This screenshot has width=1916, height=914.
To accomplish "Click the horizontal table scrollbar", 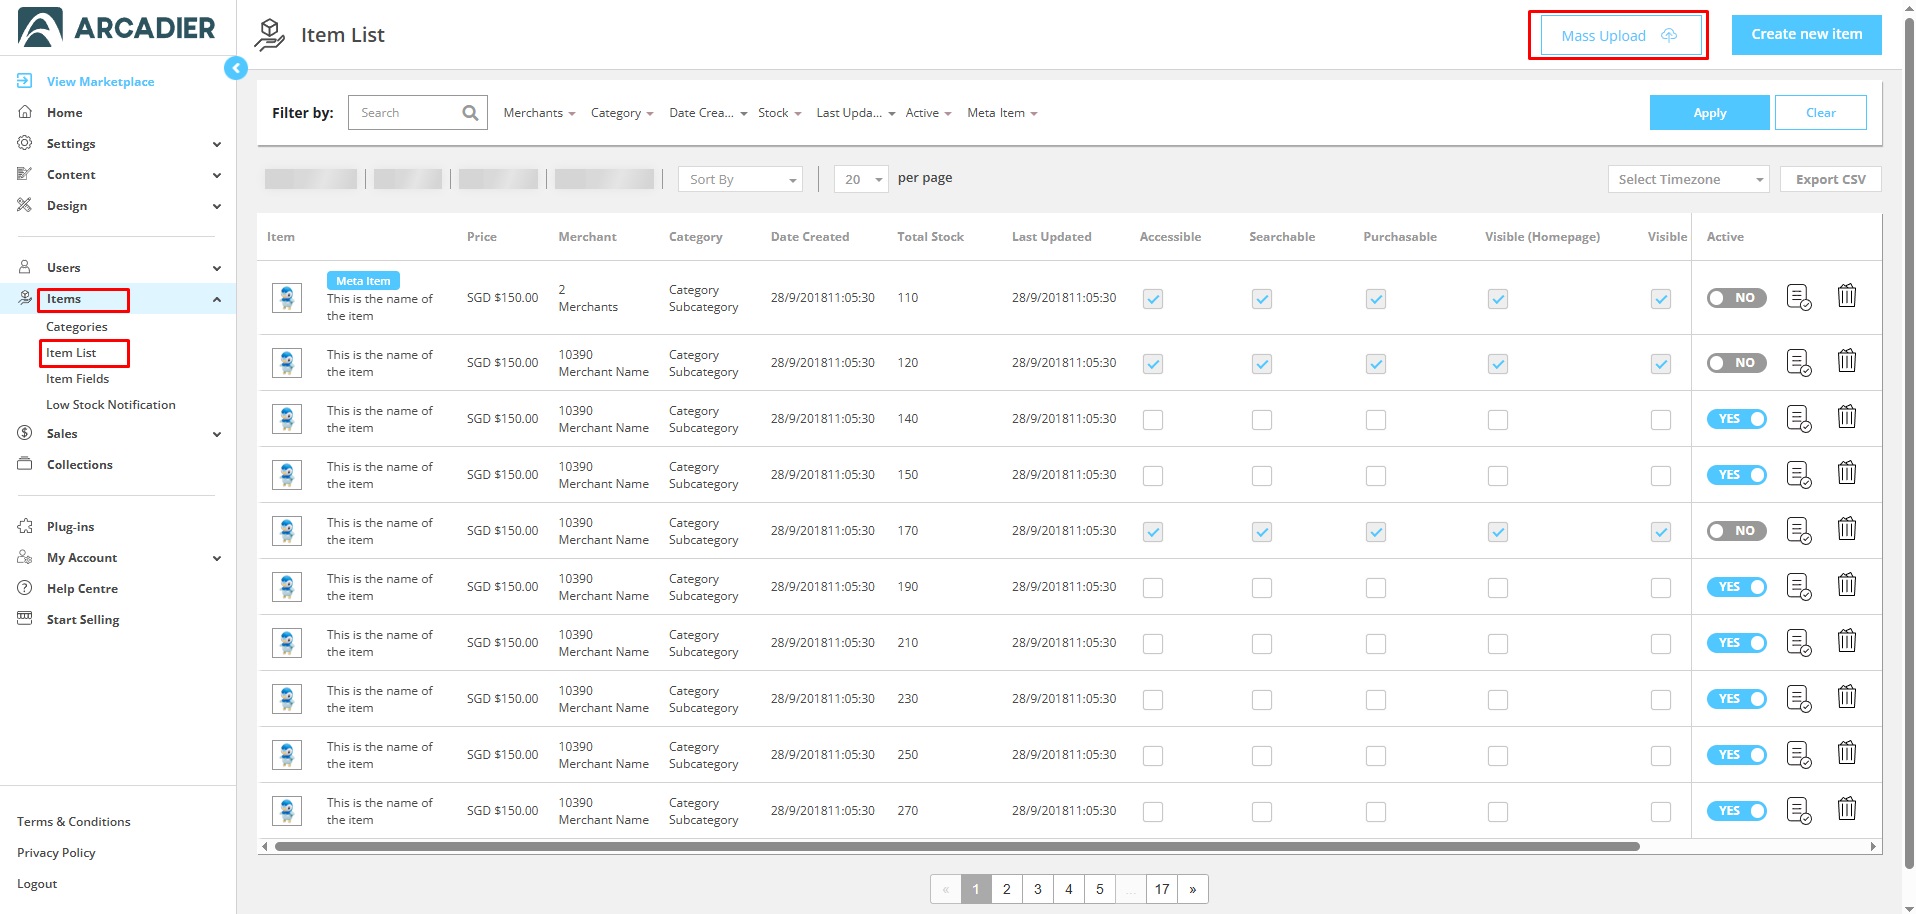I will [957, 847].
